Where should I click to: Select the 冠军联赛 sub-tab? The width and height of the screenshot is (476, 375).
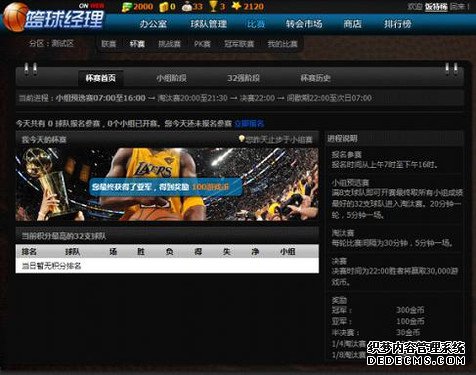coord(239,44)
